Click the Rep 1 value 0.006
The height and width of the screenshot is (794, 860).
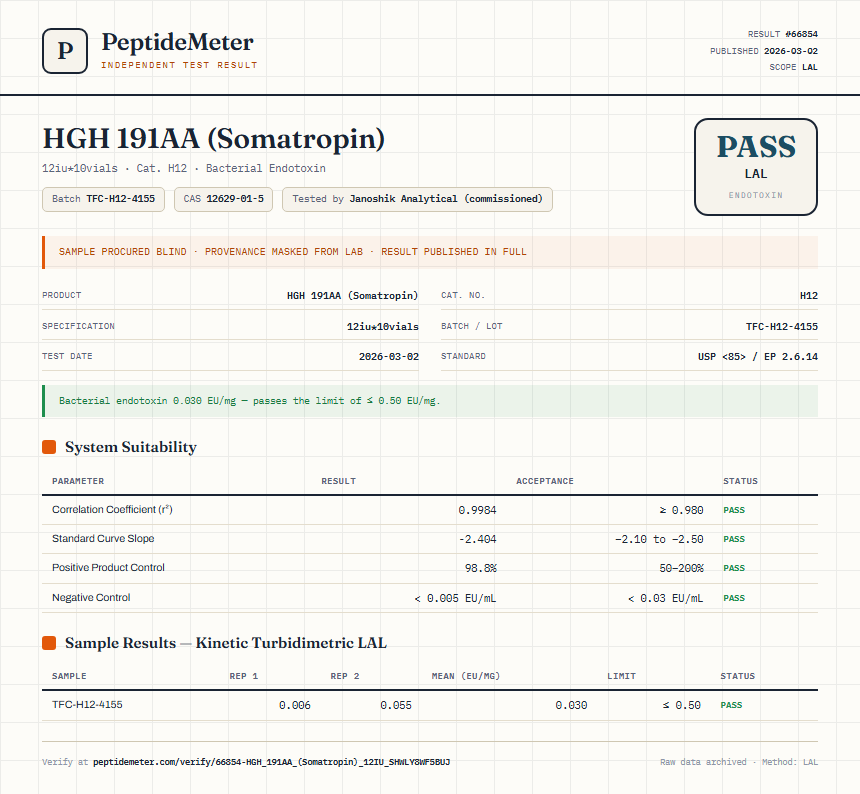coord(295,705)
